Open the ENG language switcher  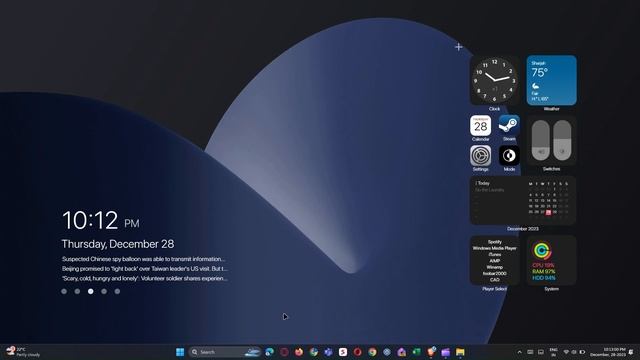tap(553, 352)
